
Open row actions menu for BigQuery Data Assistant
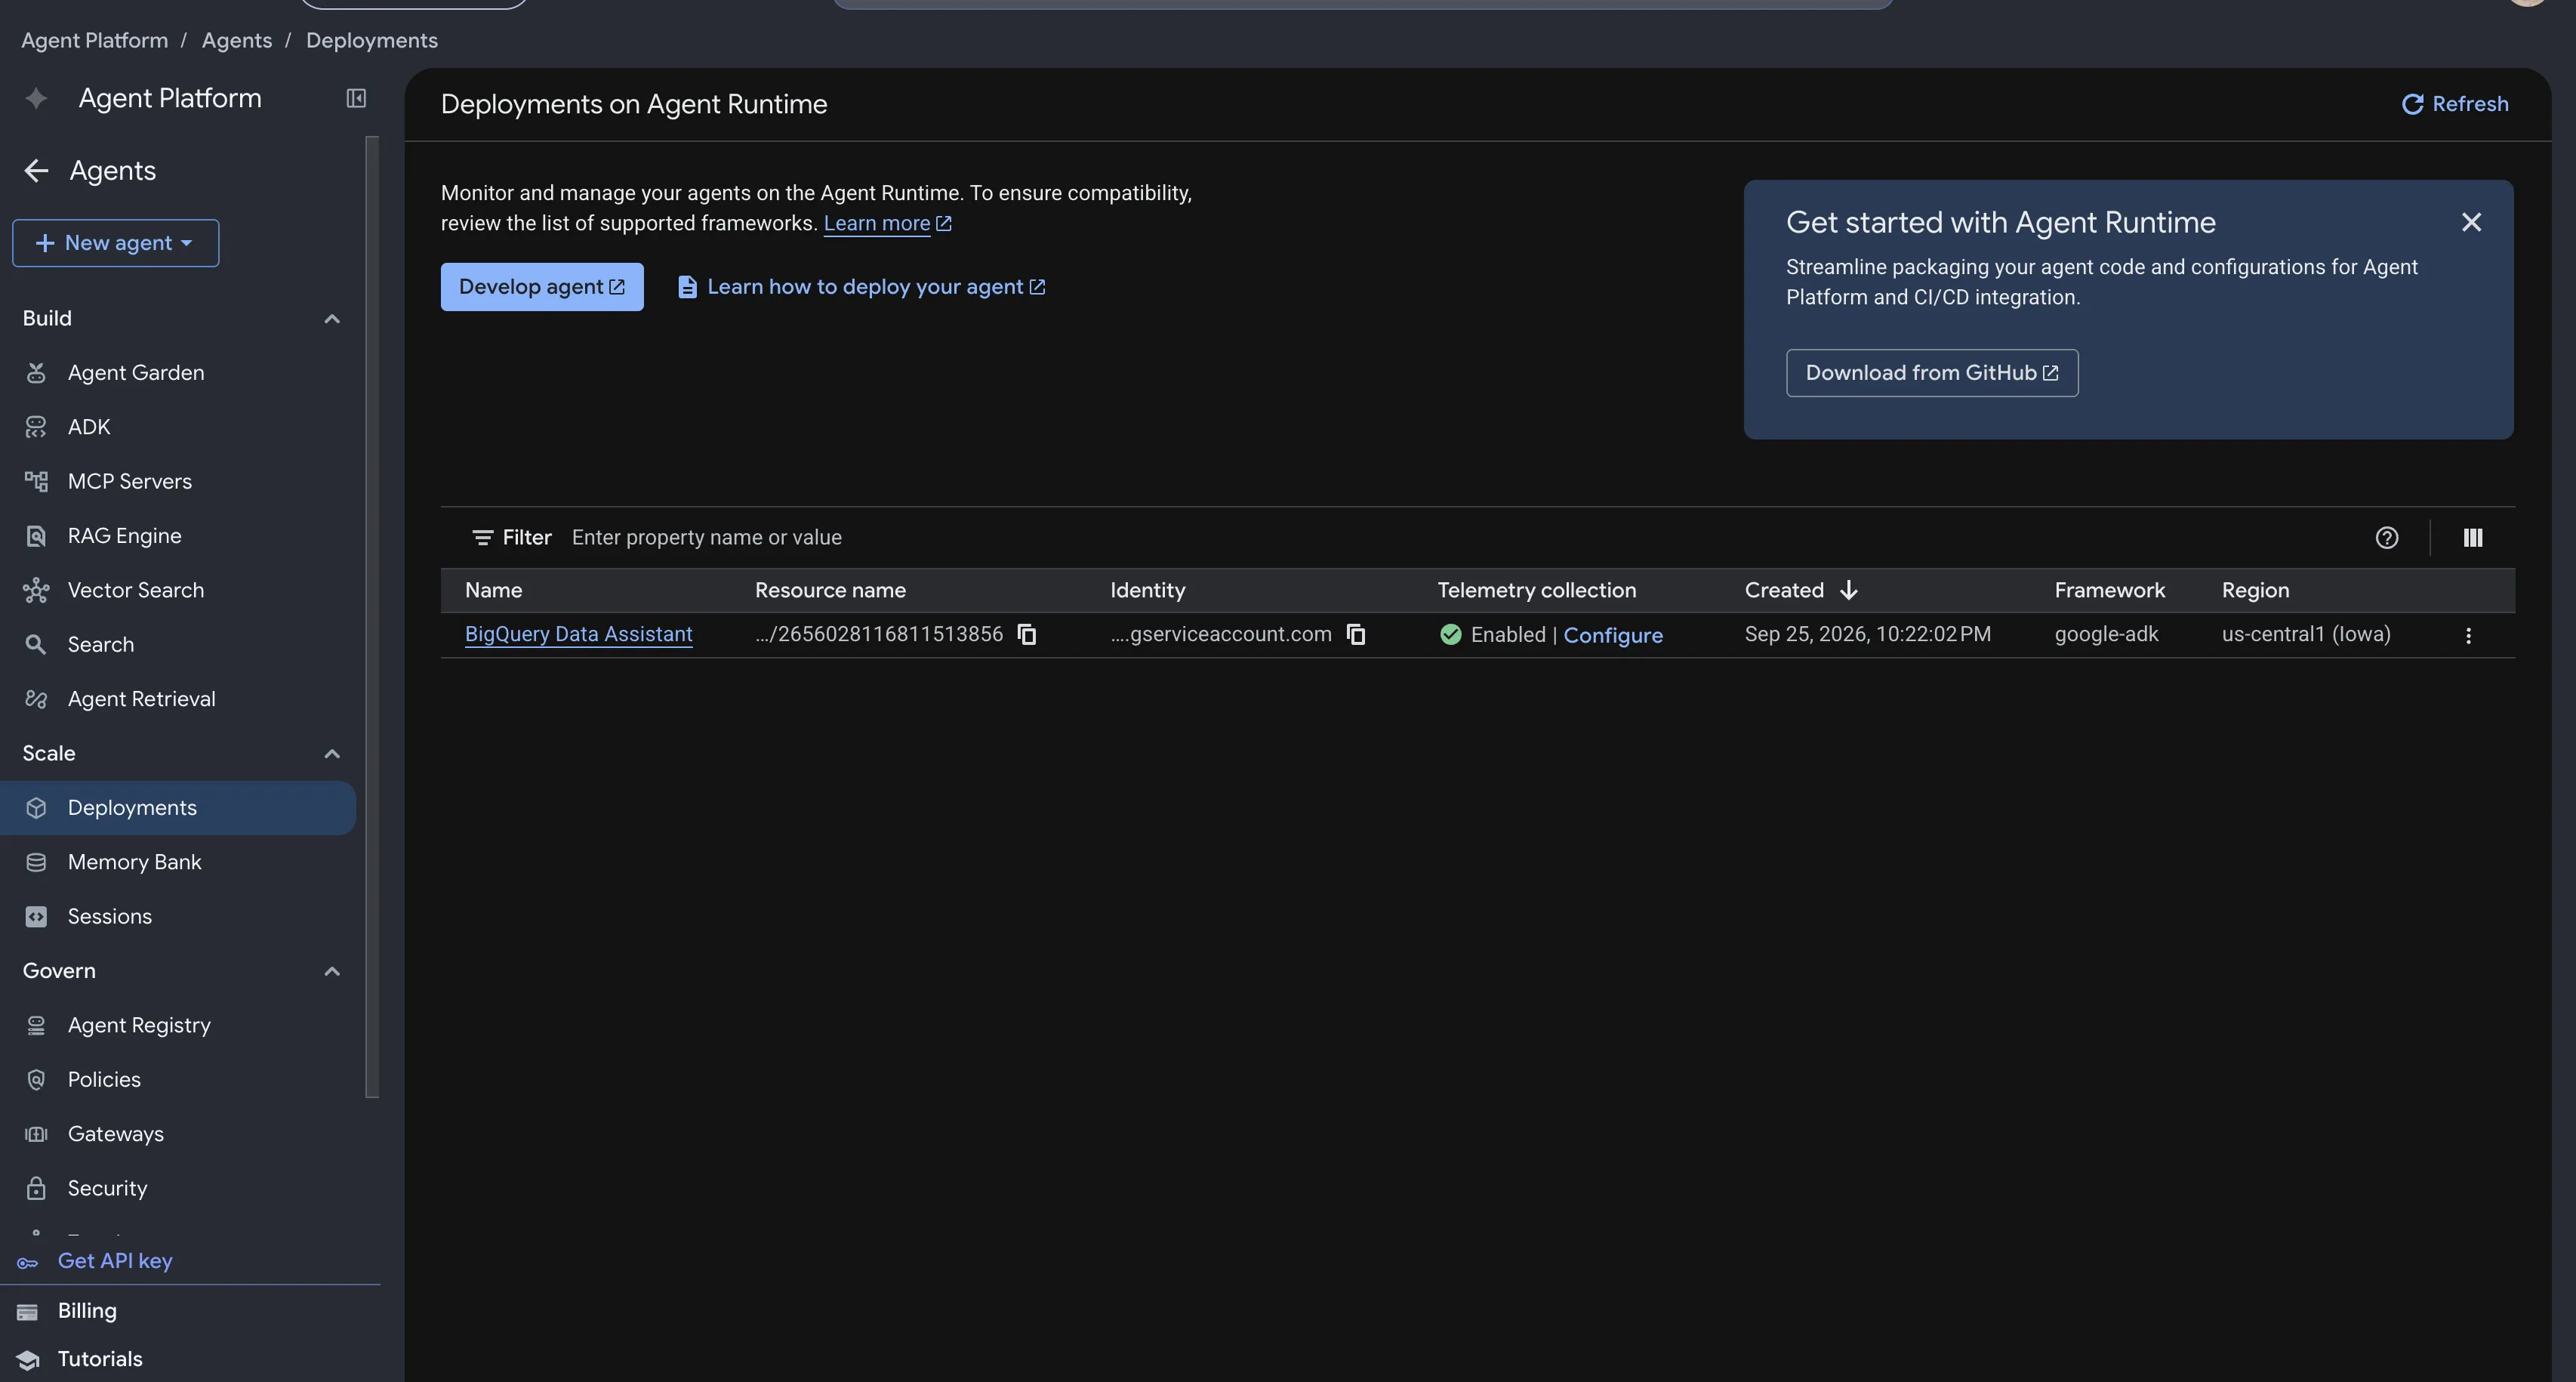tap(2468, 636)
